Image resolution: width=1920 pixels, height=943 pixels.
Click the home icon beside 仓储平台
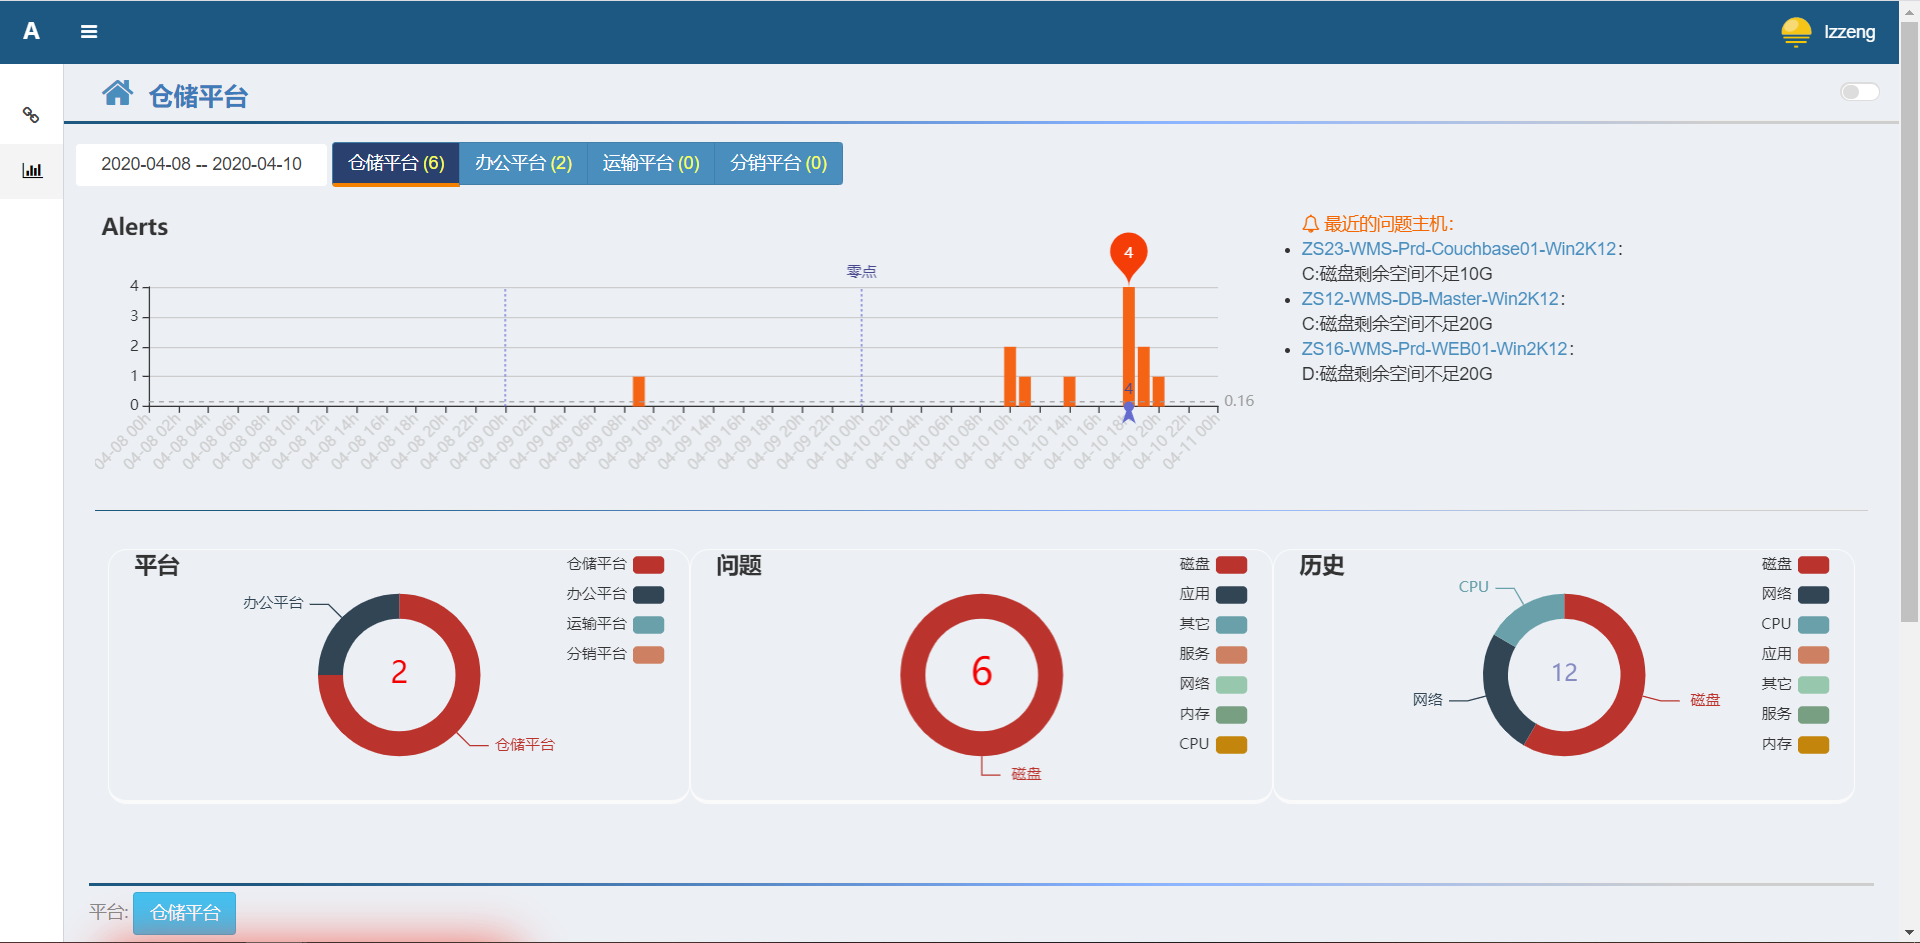pos(117,93)
